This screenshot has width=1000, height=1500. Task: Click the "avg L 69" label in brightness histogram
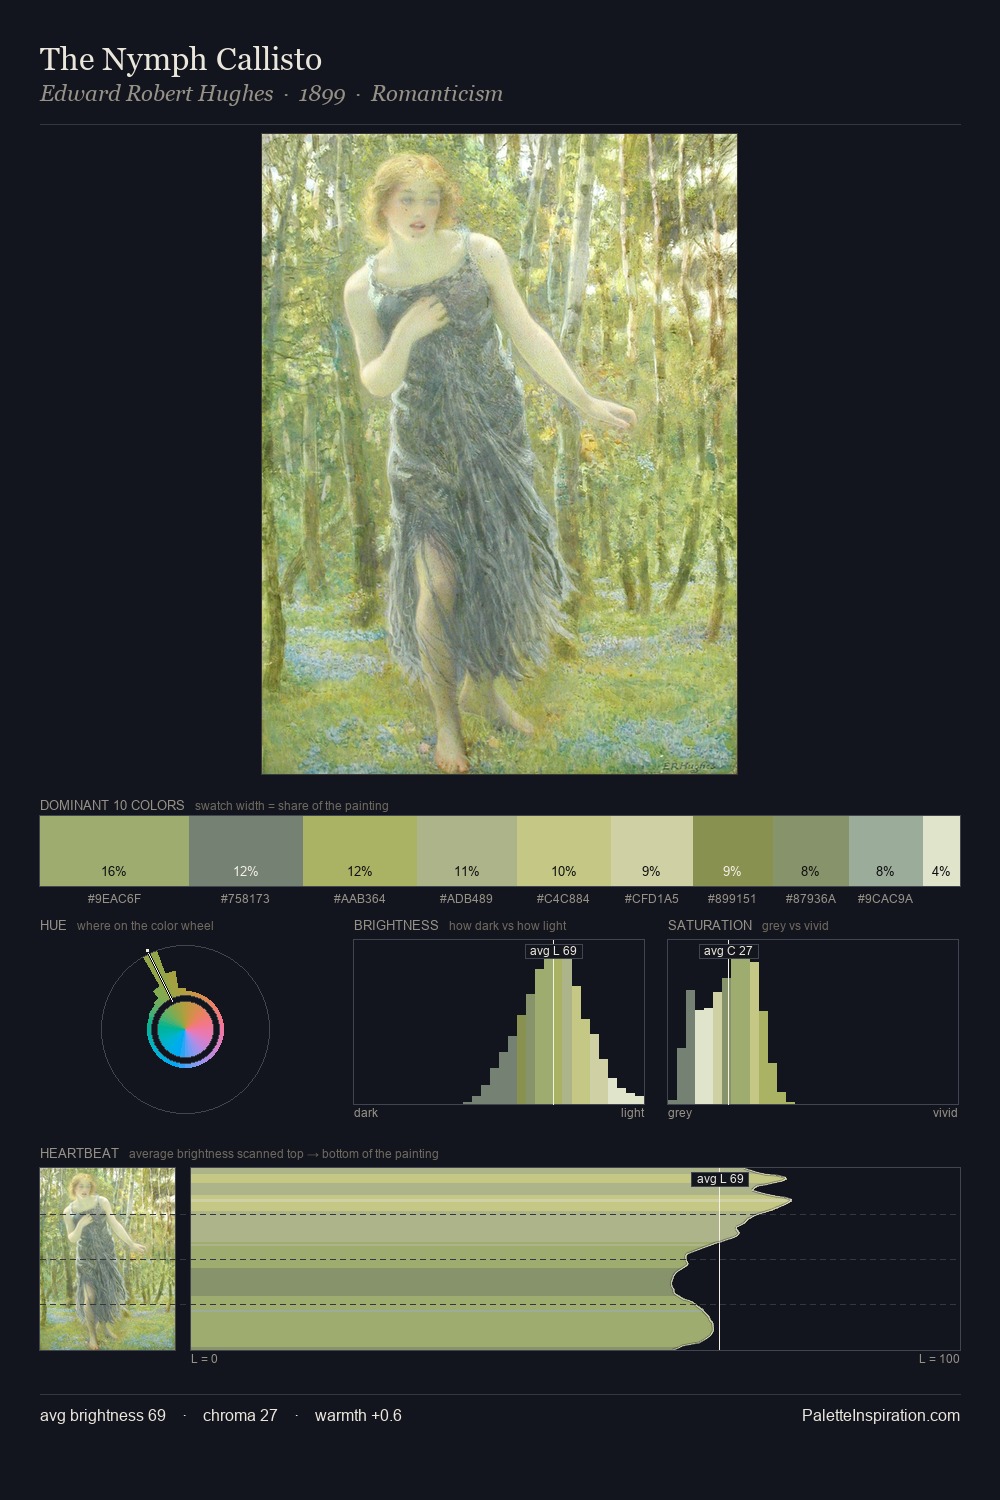tap(553, 951)
